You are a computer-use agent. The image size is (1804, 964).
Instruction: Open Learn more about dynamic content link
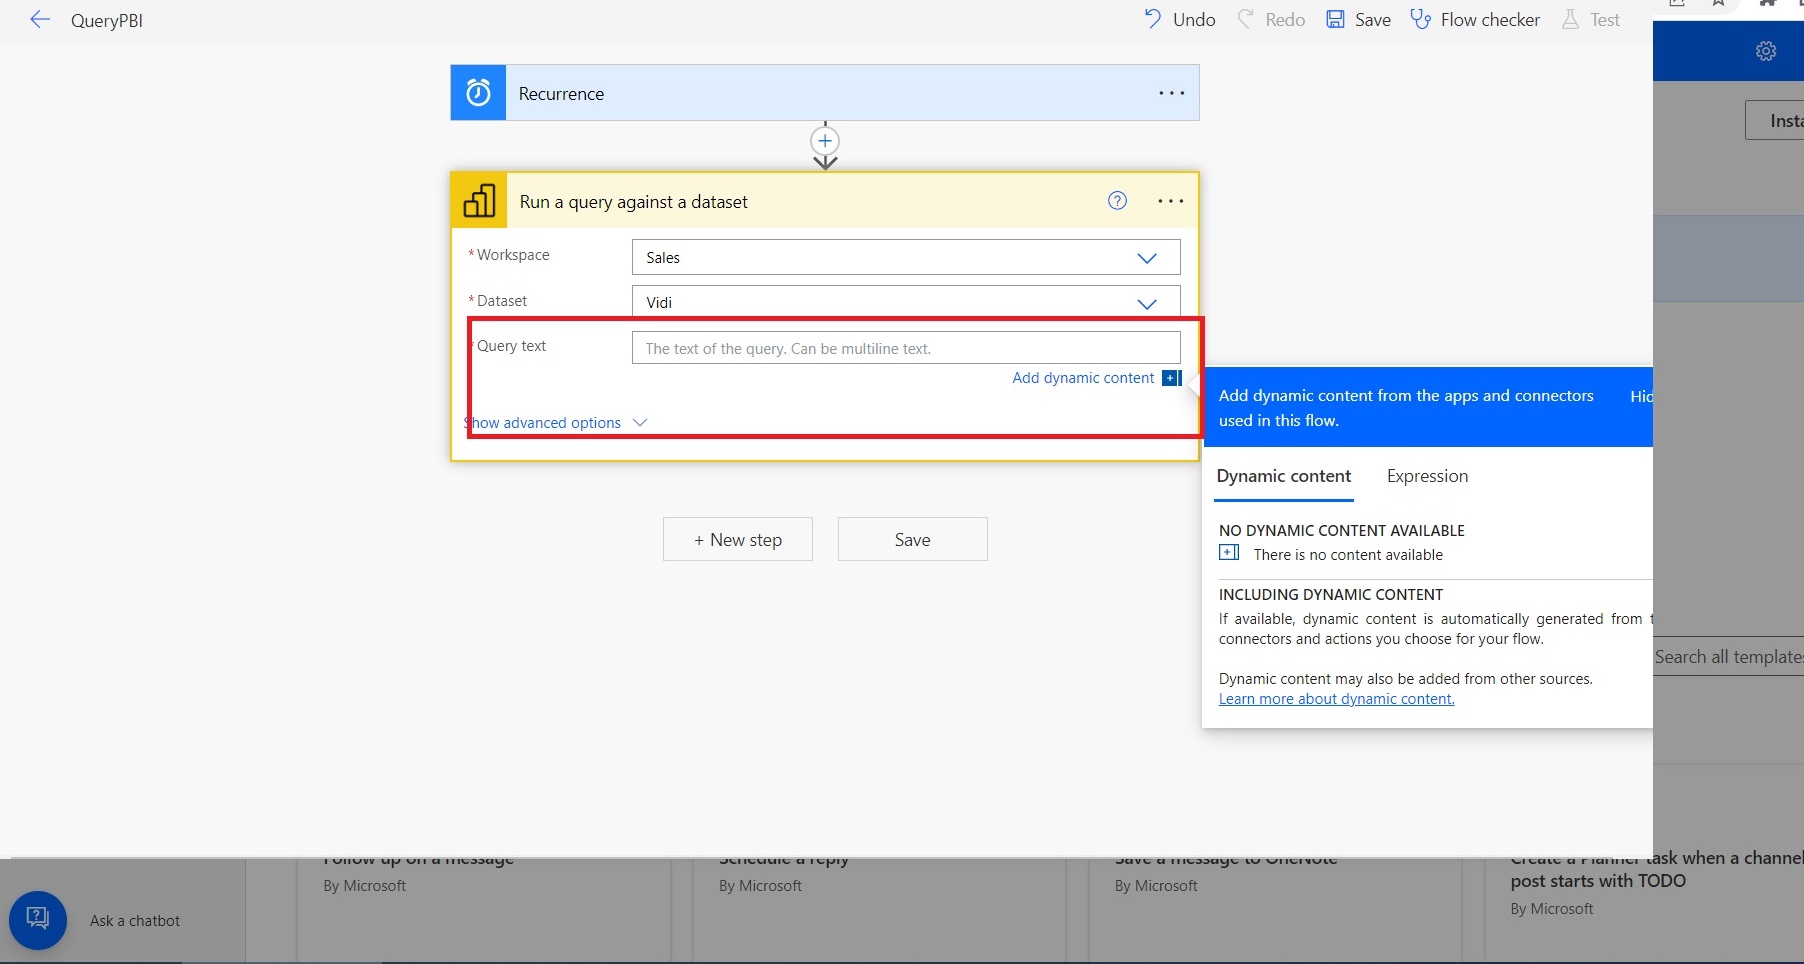coord(1336,699)
